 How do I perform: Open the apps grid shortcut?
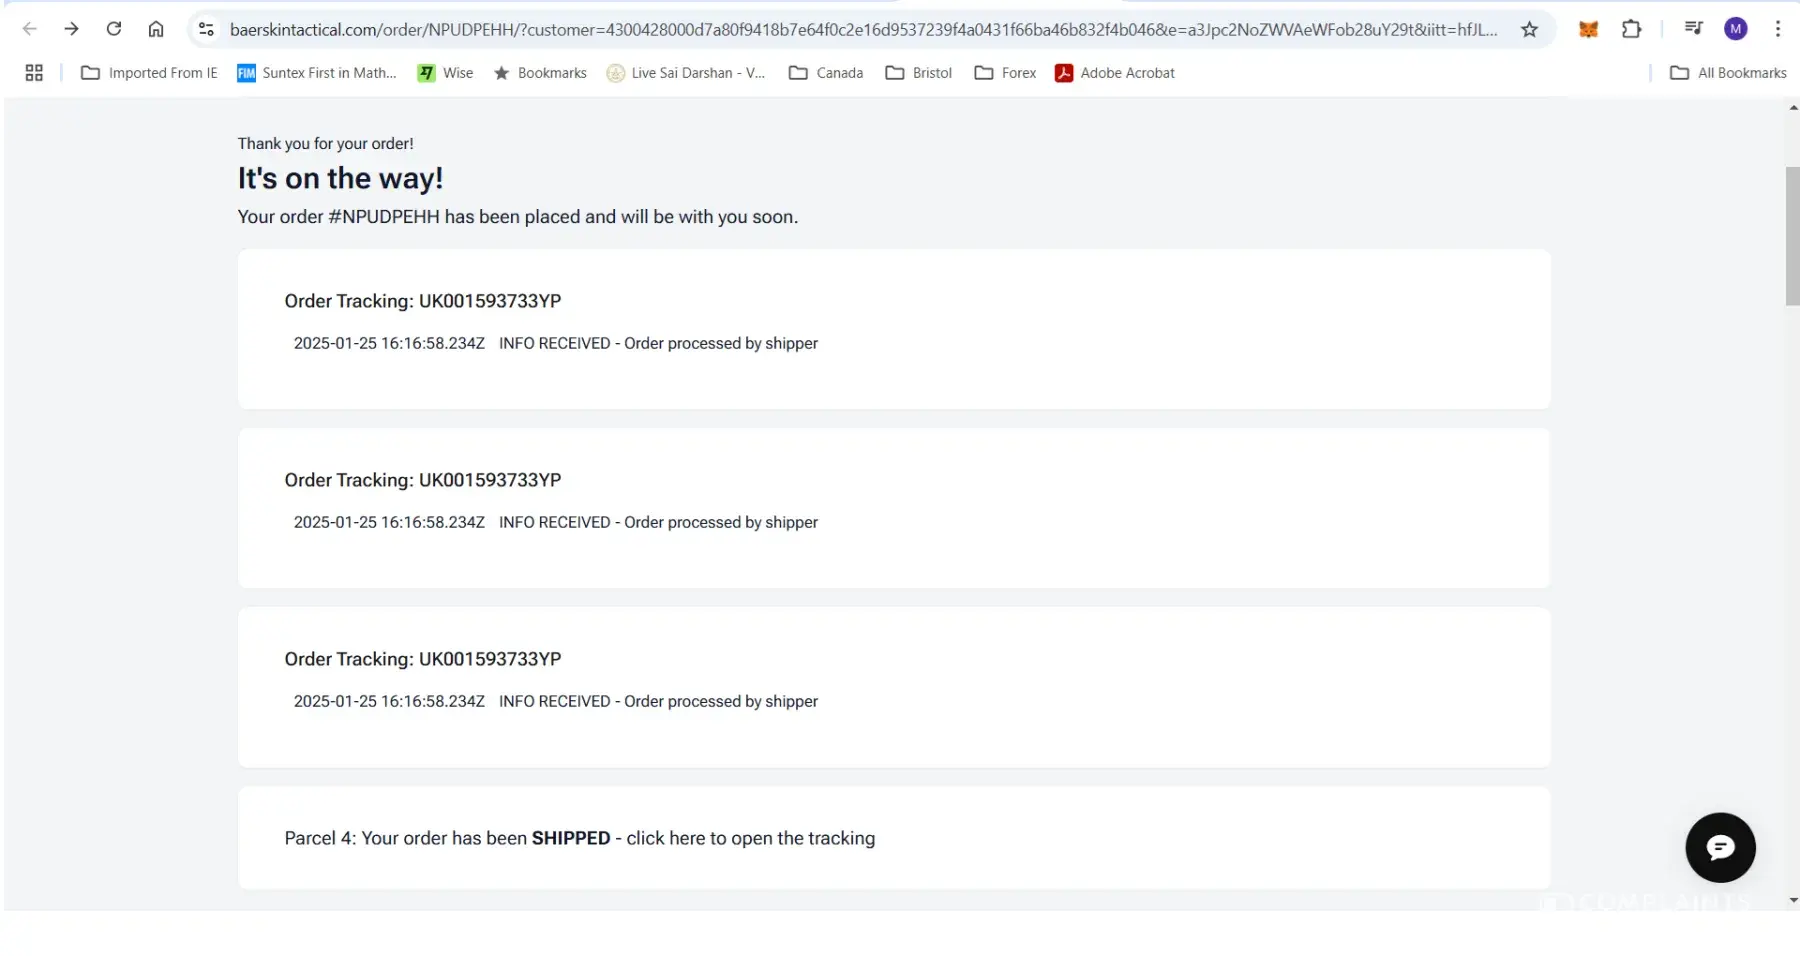tap(34, 73)
